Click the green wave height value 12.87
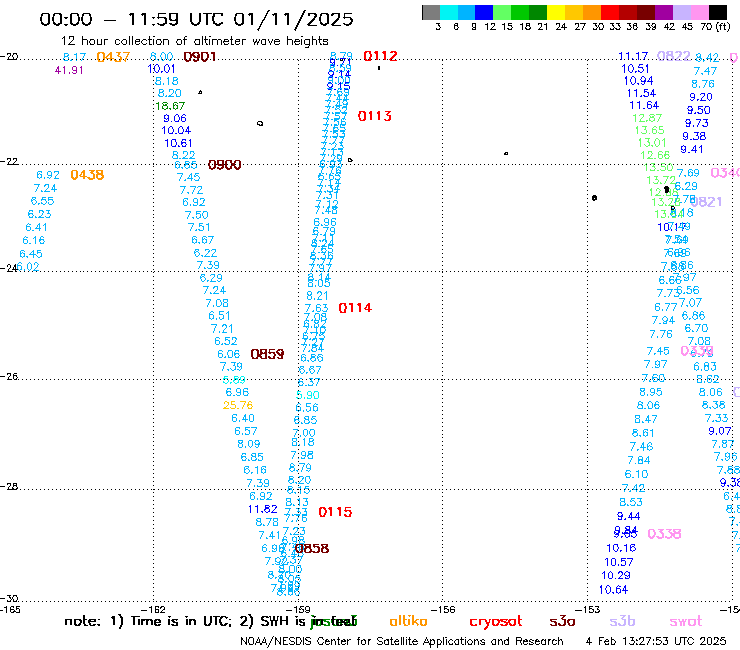Screen dimensions: 740x650 pyautogui.click(x=647, y=118)
